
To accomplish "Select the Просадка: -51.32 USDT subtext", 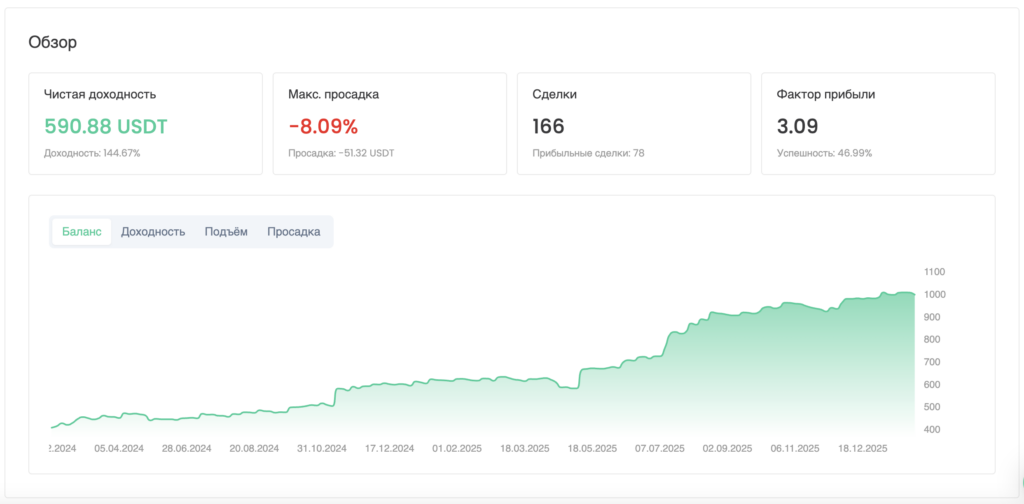I will click(x=341, y=154).
